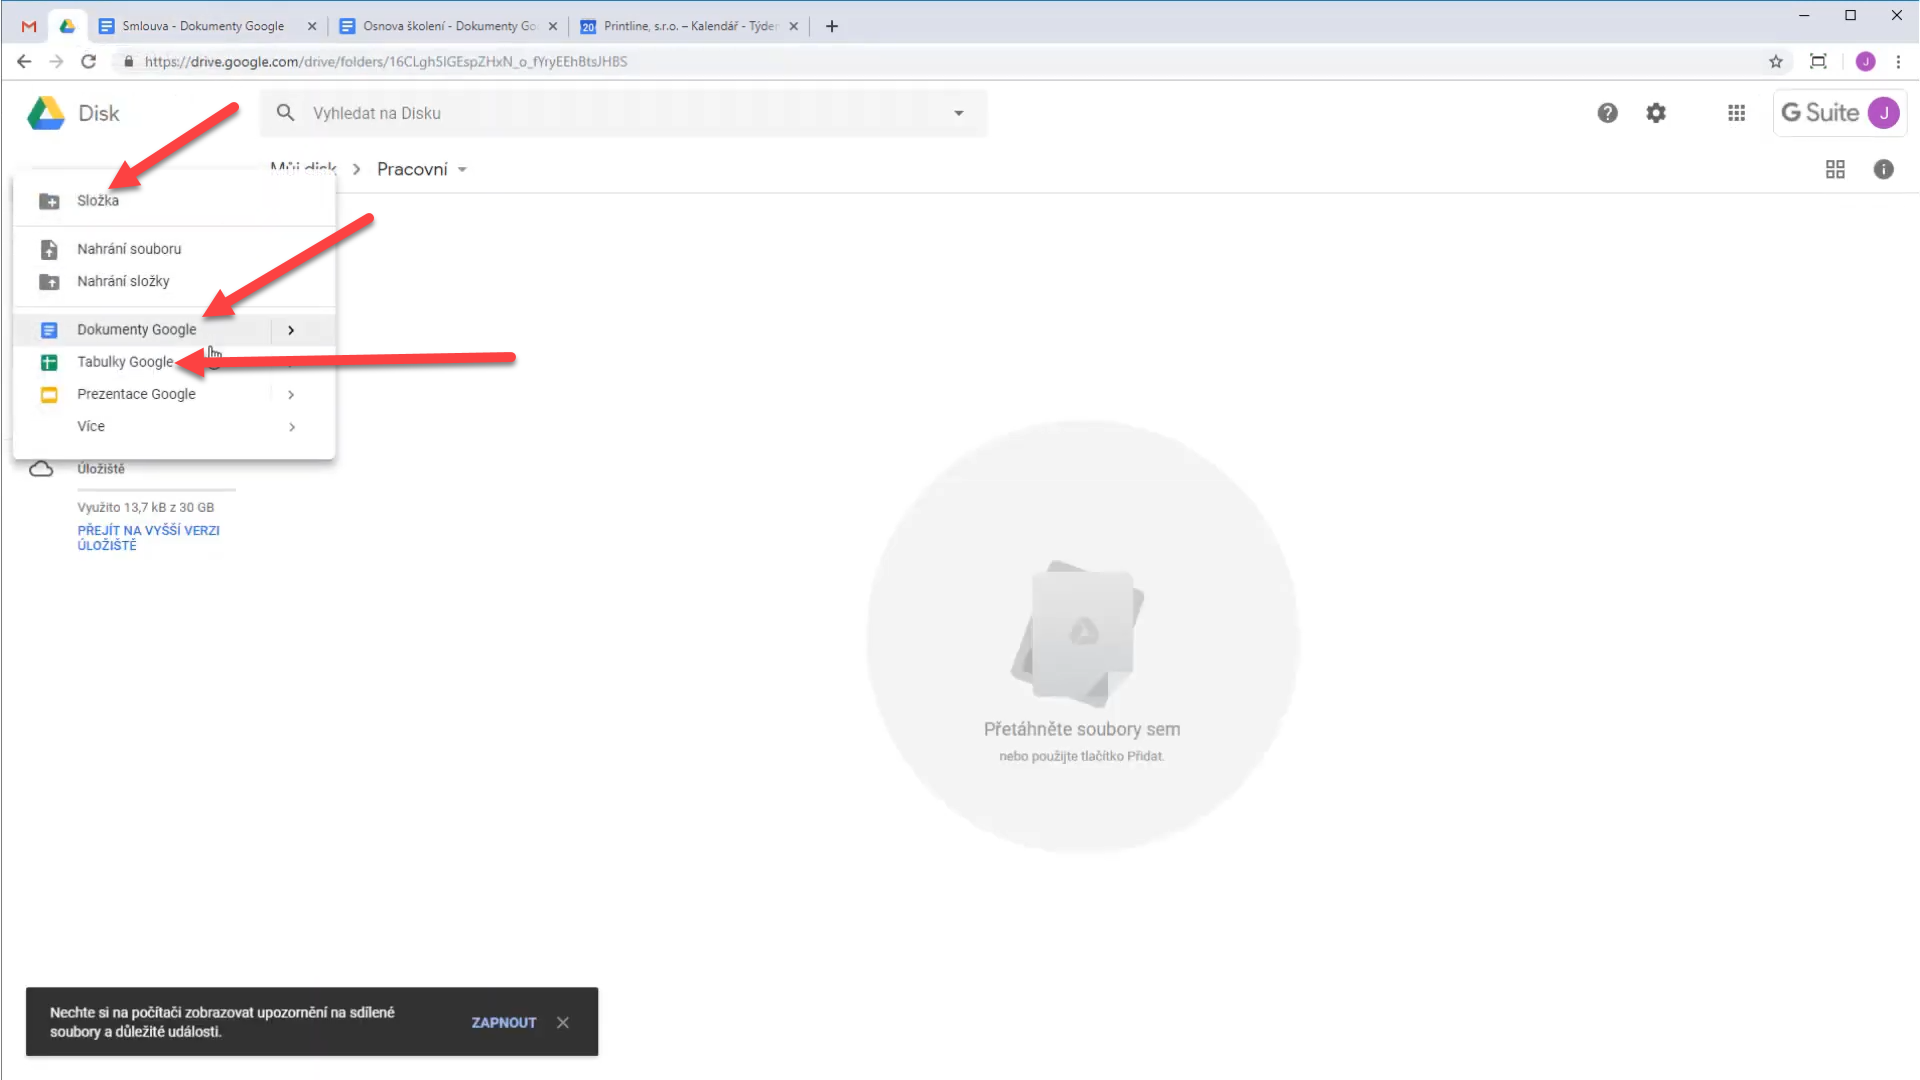This screenshot has width=1920, height=1080.
Task: Select the Smlouva Dokumenty Google tab
Action: tap(203, 26)
